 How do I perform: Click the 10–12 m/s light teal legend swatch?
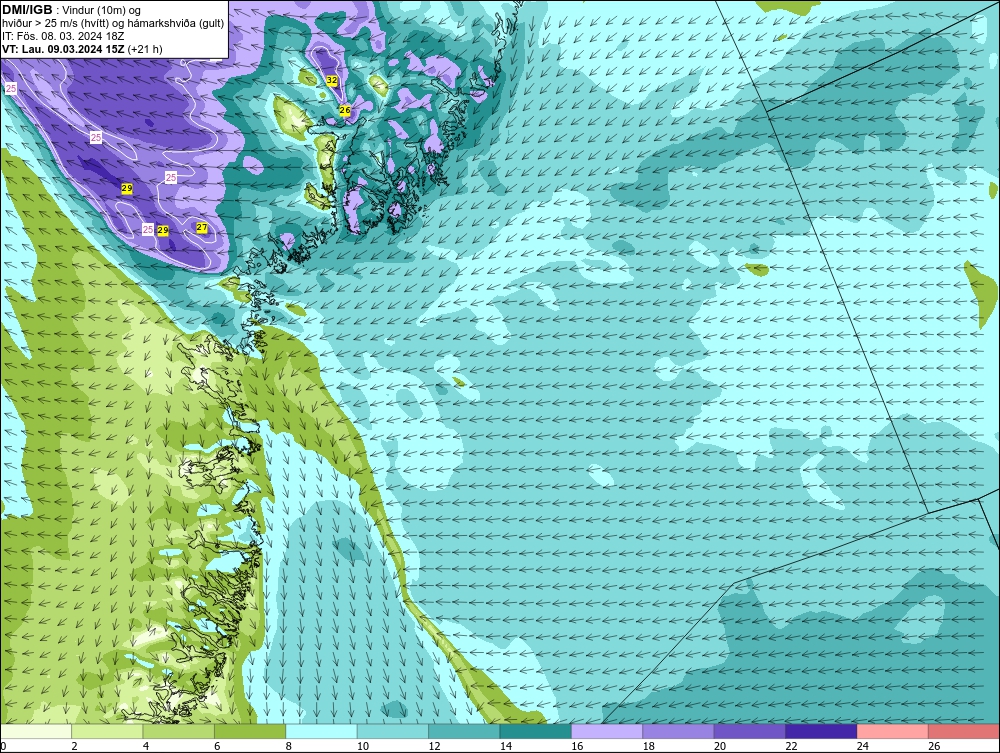tap(393, 731)
